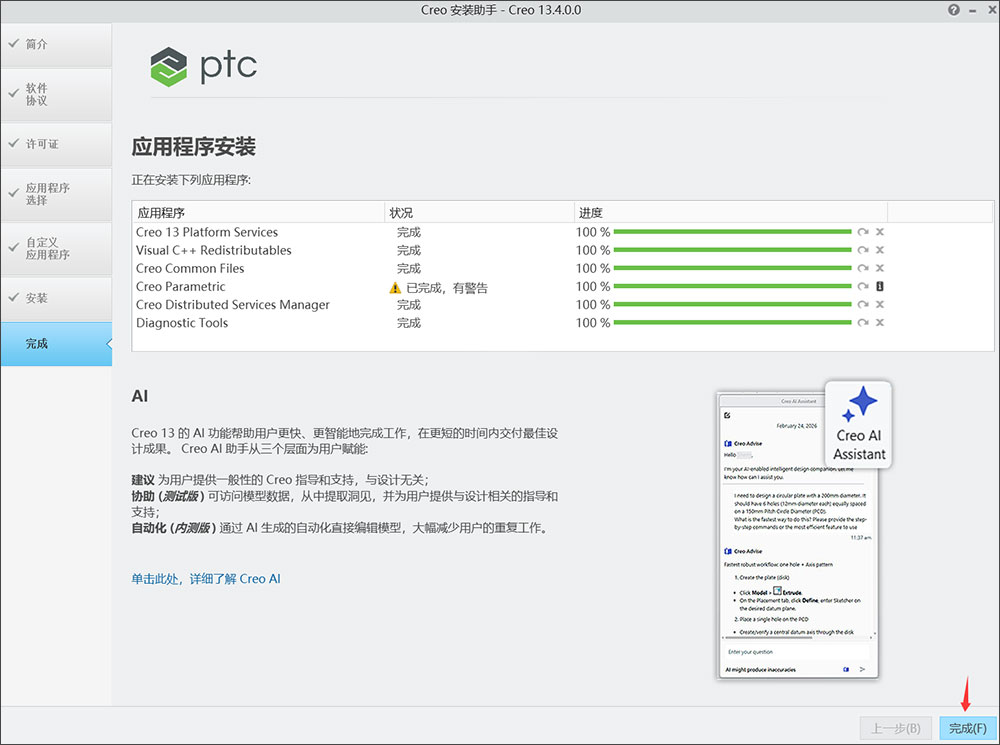
Task: Click the 进度 column header
Action: point(731,212)
